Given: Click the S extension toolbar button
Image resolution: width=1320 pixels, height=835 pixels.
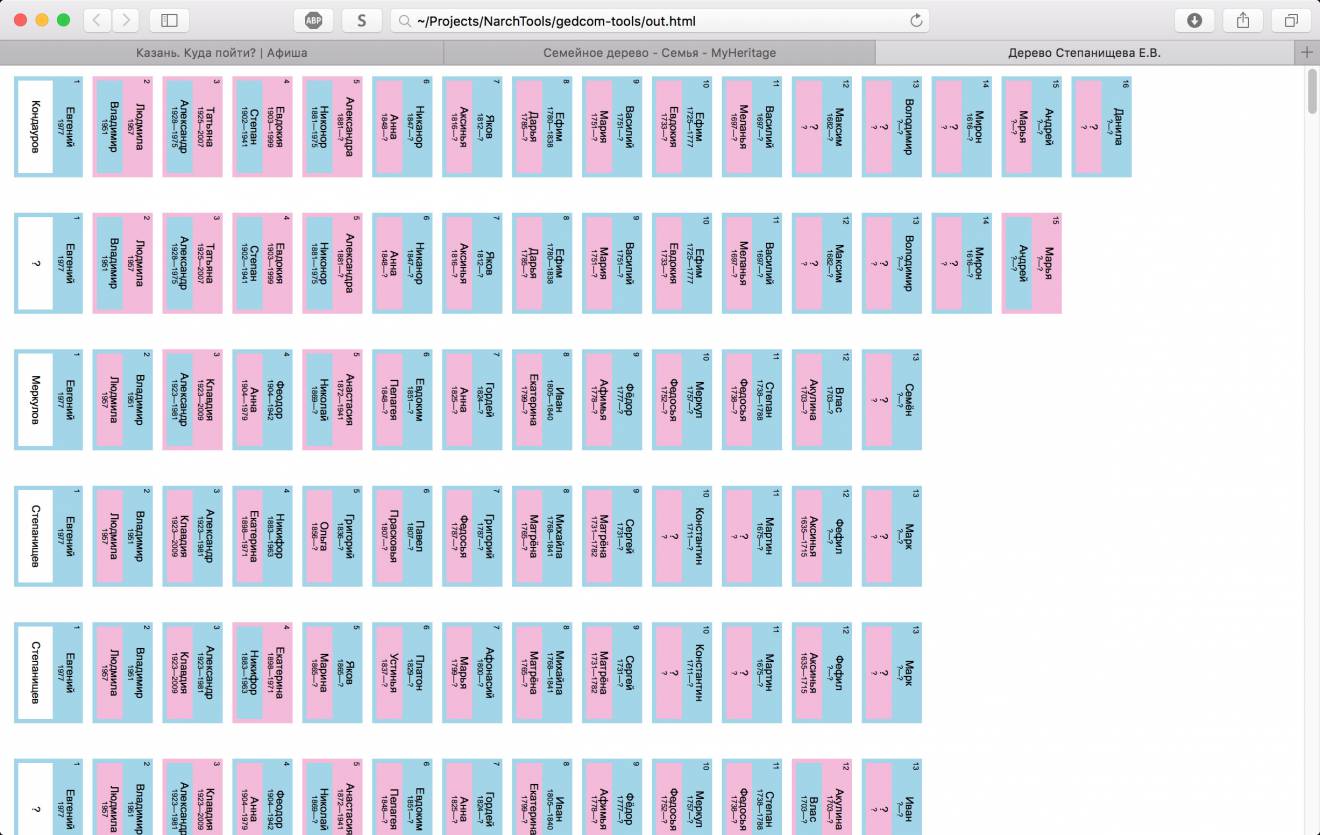Looking at the screenshot, I should click(361, 20).
